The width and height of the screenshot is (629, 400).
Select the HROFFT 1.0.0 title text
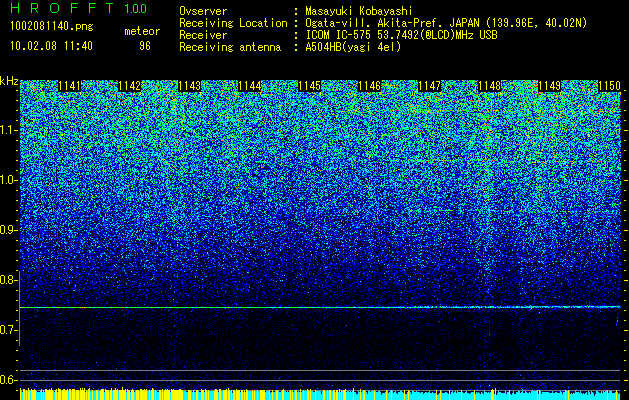coord(78,8)
